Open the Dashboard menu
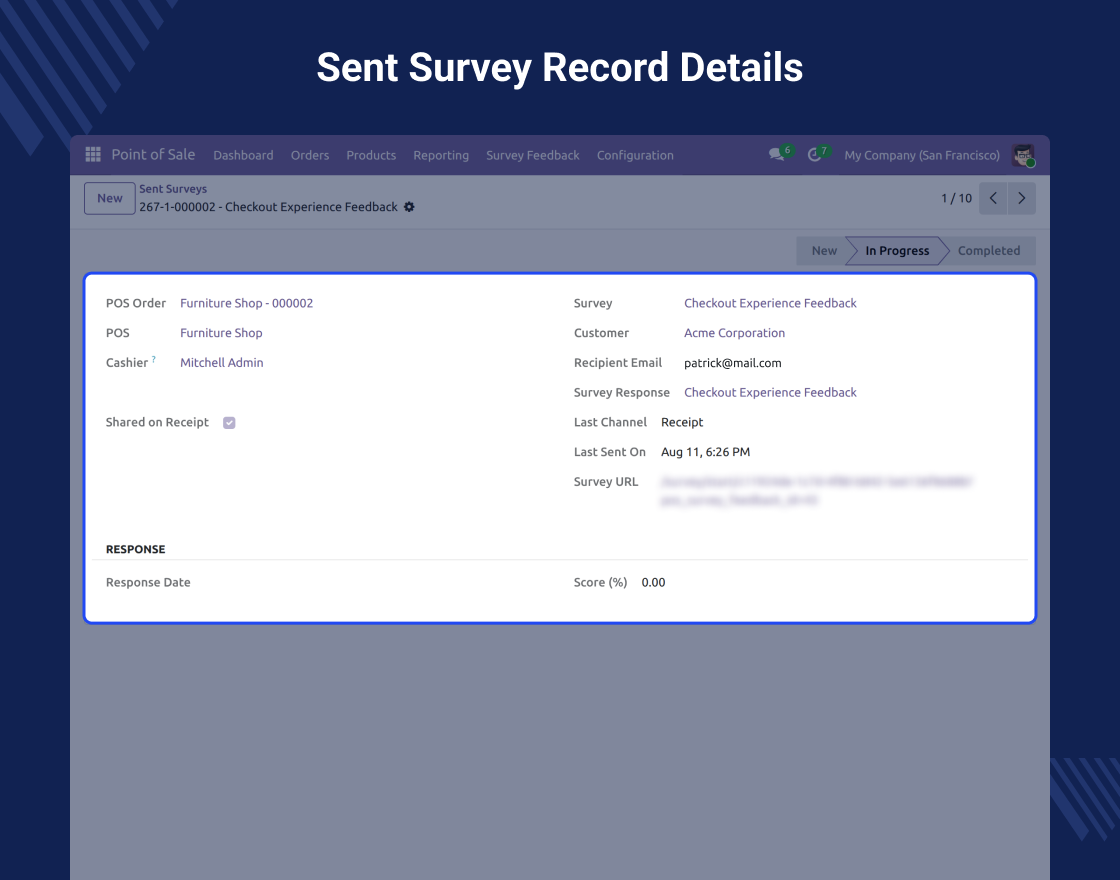The image size is (1120, 880). click(x=244, y=155)
